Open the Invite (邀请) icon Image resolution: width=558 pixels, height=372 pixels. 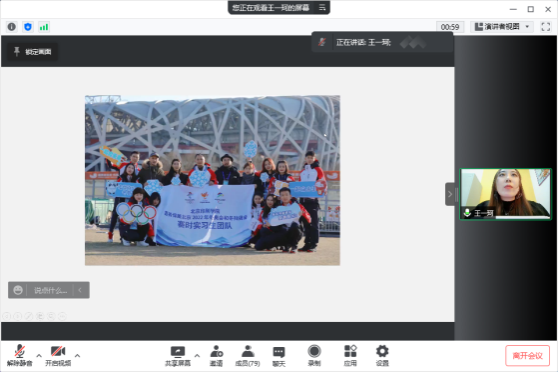tap(216, 356)
